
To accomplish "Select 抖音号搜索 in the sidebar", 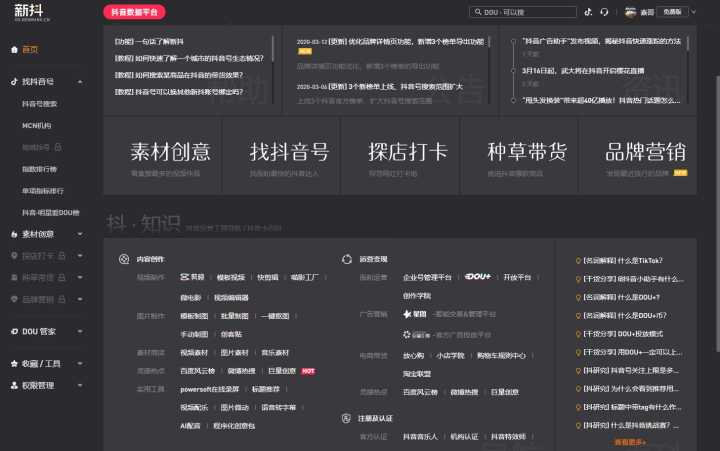I will [39, 104].
